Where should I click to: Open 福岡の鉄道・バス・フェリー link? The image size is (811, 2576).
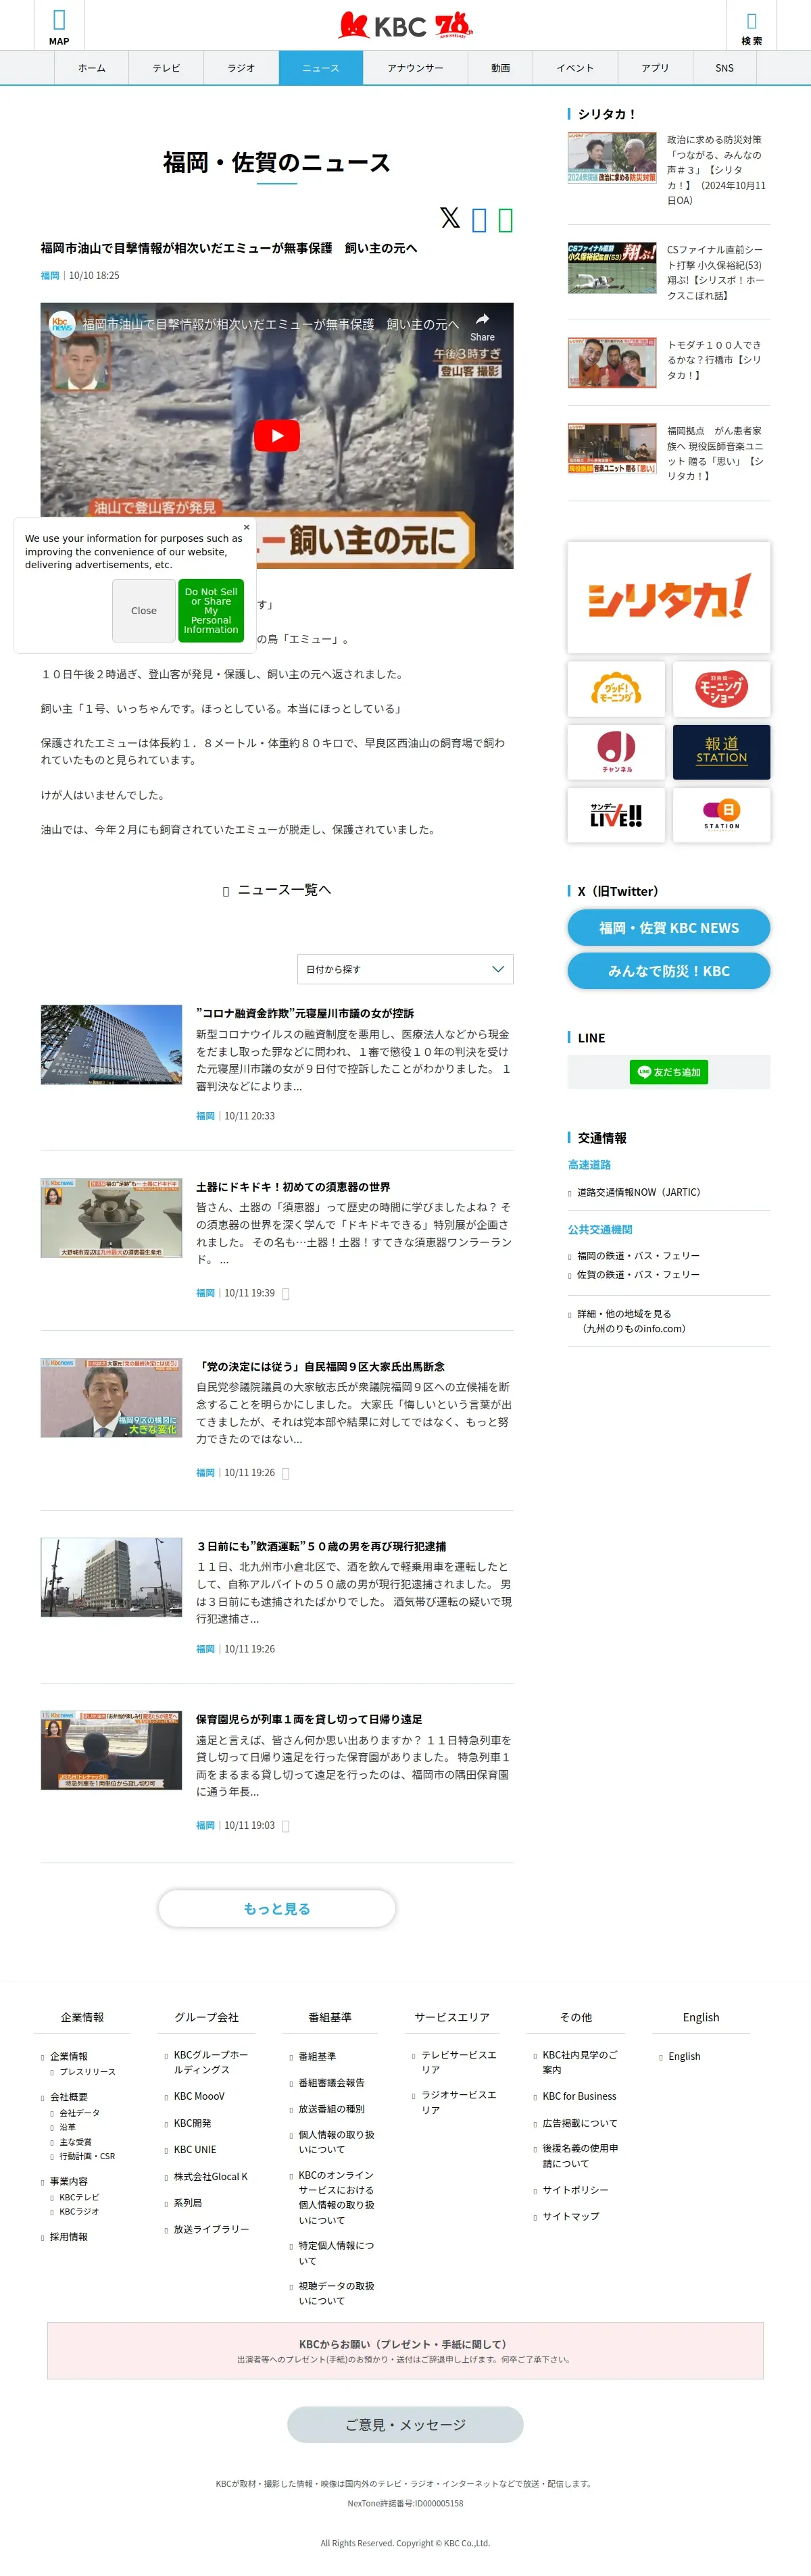[x=638, y=1256]
